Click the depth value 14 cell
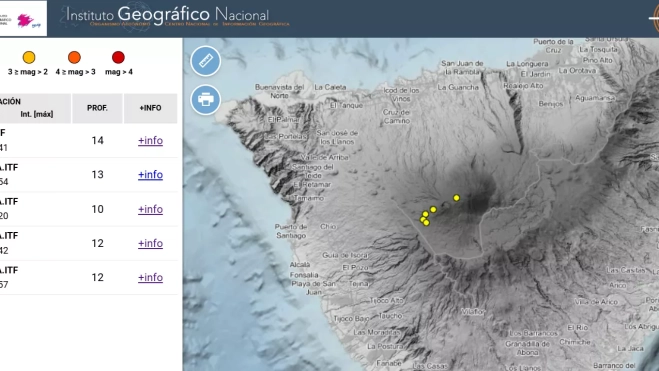The width and height of the screenshot is (659, 371). 98,140
